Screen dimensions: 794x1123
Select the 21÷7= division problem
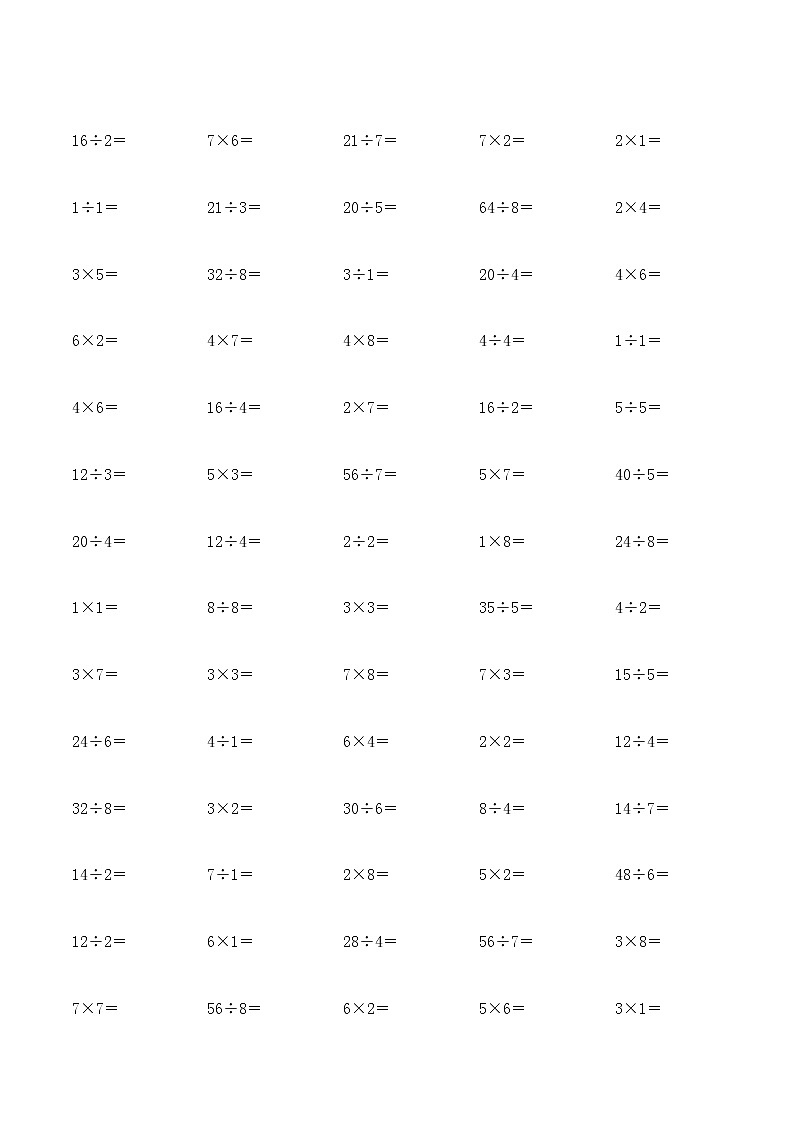(370, 141)
